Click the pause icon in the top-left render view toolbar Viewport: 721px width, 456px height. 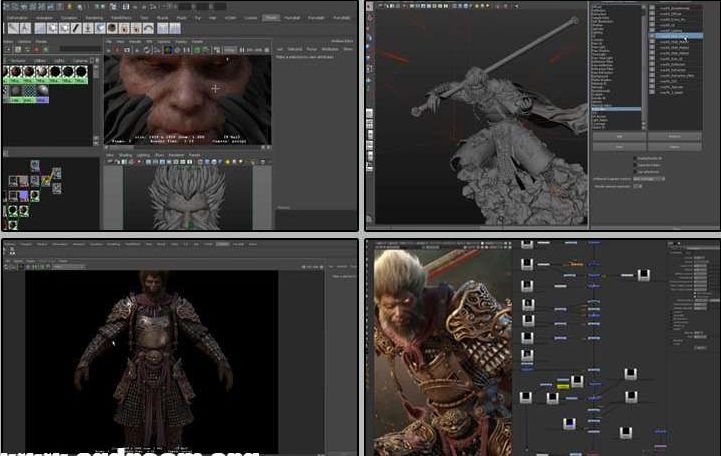point(241,49)
